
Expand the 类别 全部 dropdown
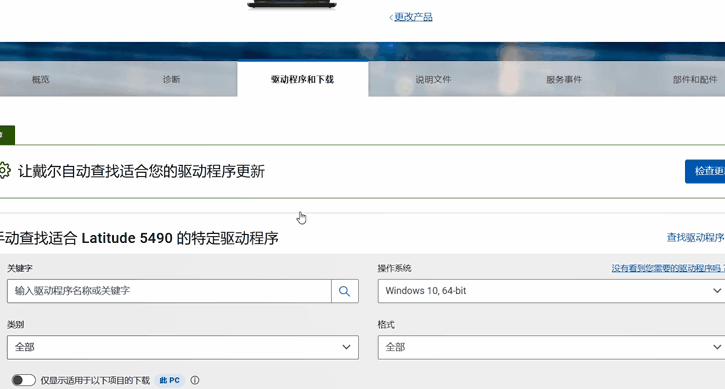tap(183, 347)
